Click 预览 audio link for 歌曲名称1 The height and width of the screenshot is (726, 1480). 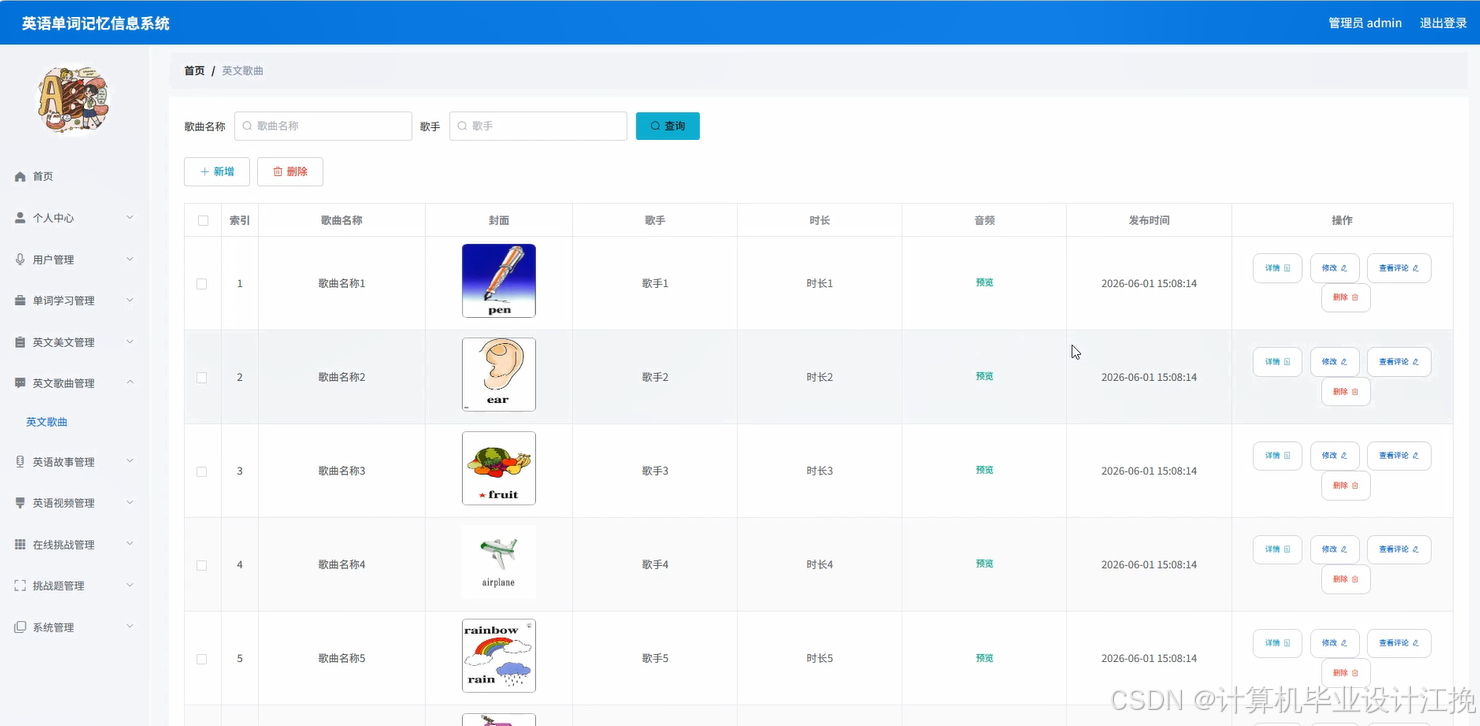pyautogui.click(x=984, y=283)
